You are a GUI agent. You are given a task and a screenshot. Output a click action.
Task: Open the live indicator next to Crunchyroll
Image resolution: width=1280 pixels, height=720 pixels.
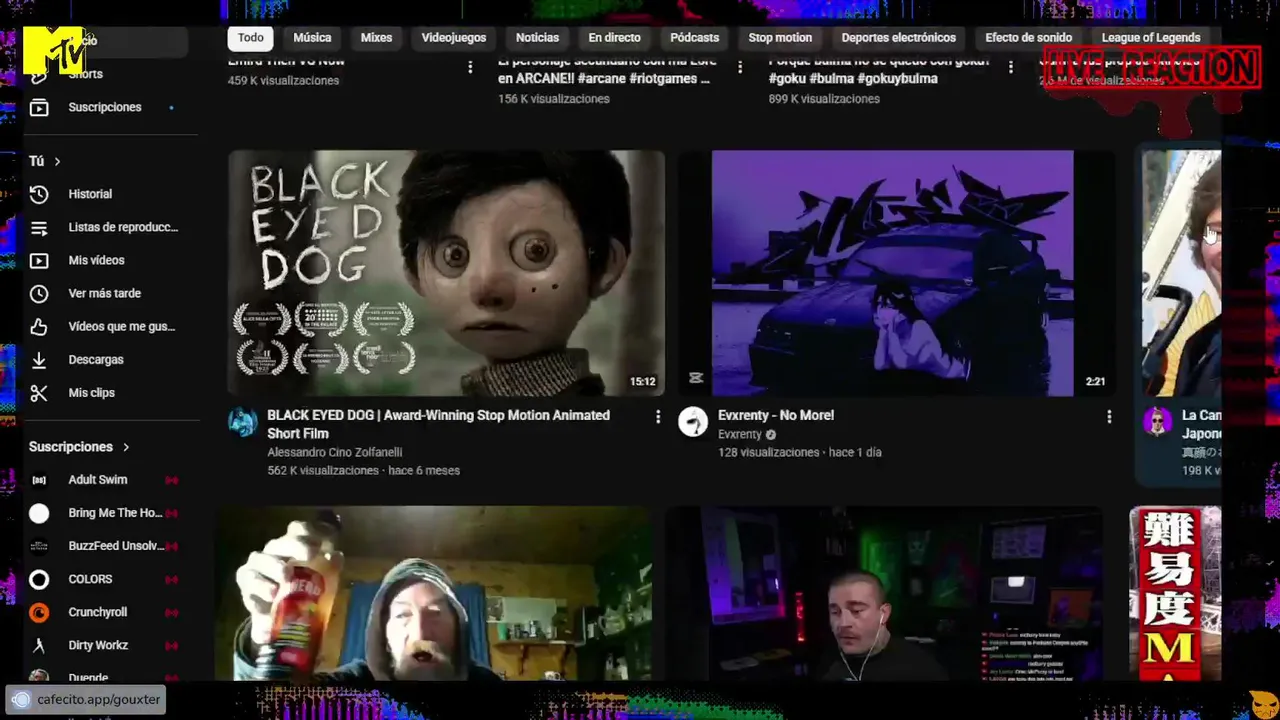pos(171,612)
